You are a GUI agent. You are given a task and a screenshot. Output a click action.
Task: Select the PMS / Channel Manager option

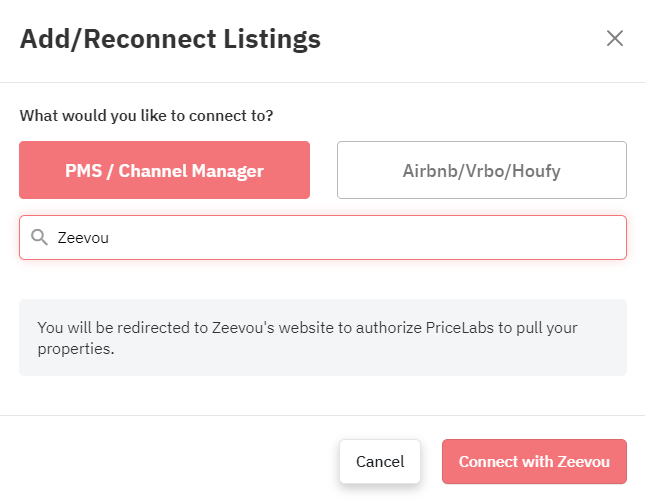165,170
